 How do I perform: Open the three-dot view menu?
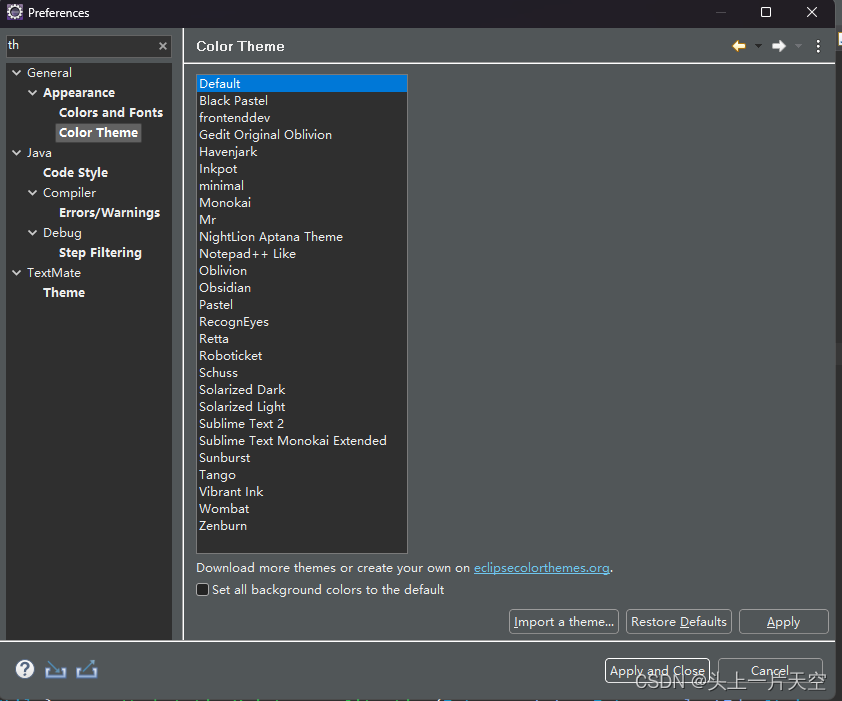818,46
